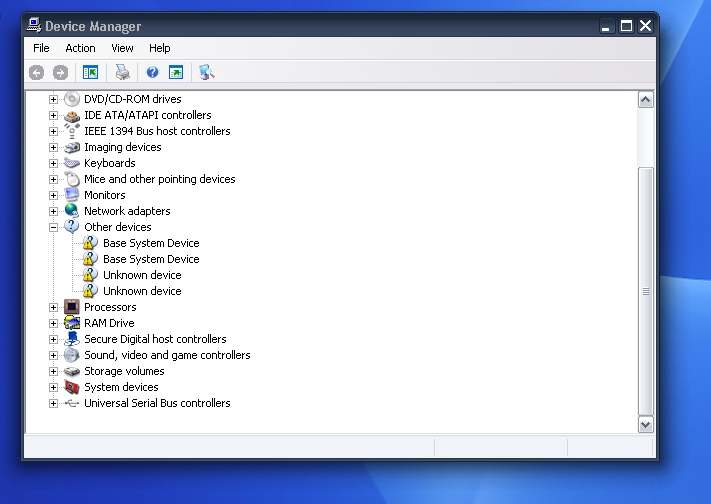711x504 pixels.
Task: Click the Imaging devices camera icon
Action: click(72, 147)
